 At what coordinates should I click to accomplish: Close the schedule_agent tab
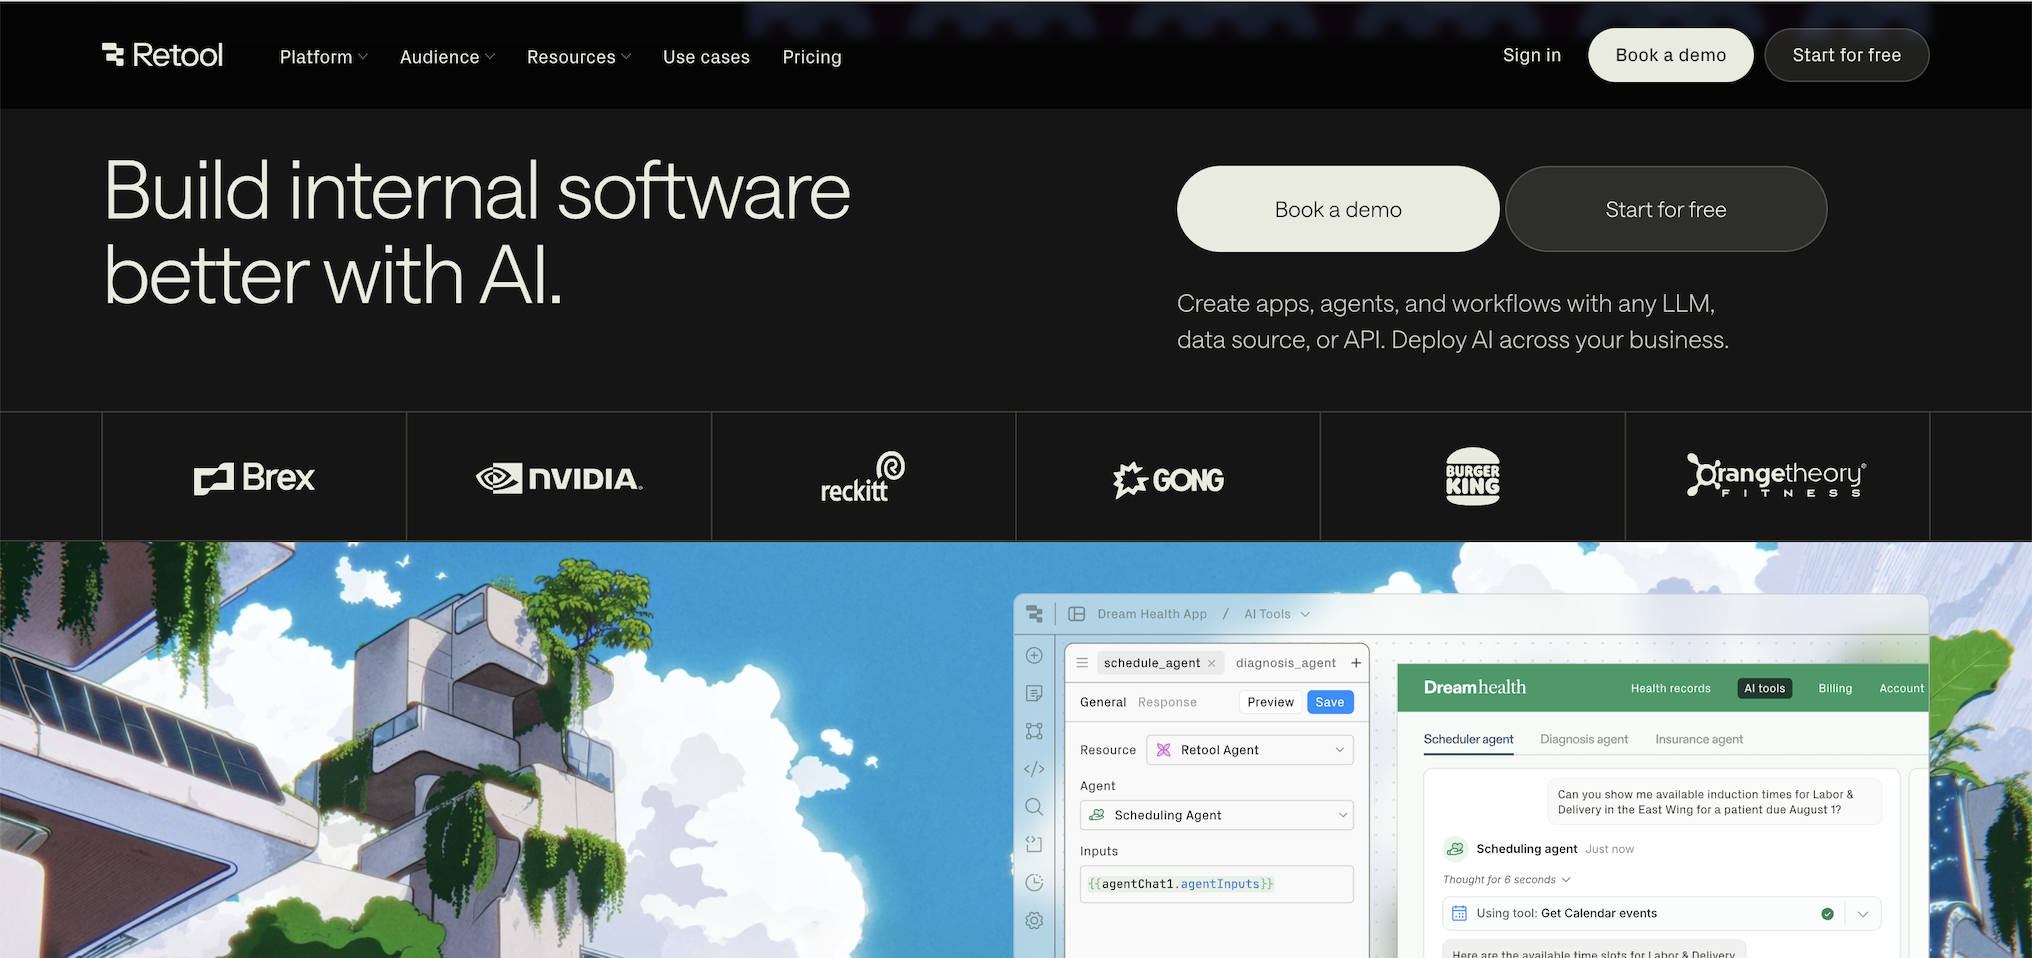[x=1211, y=663]
